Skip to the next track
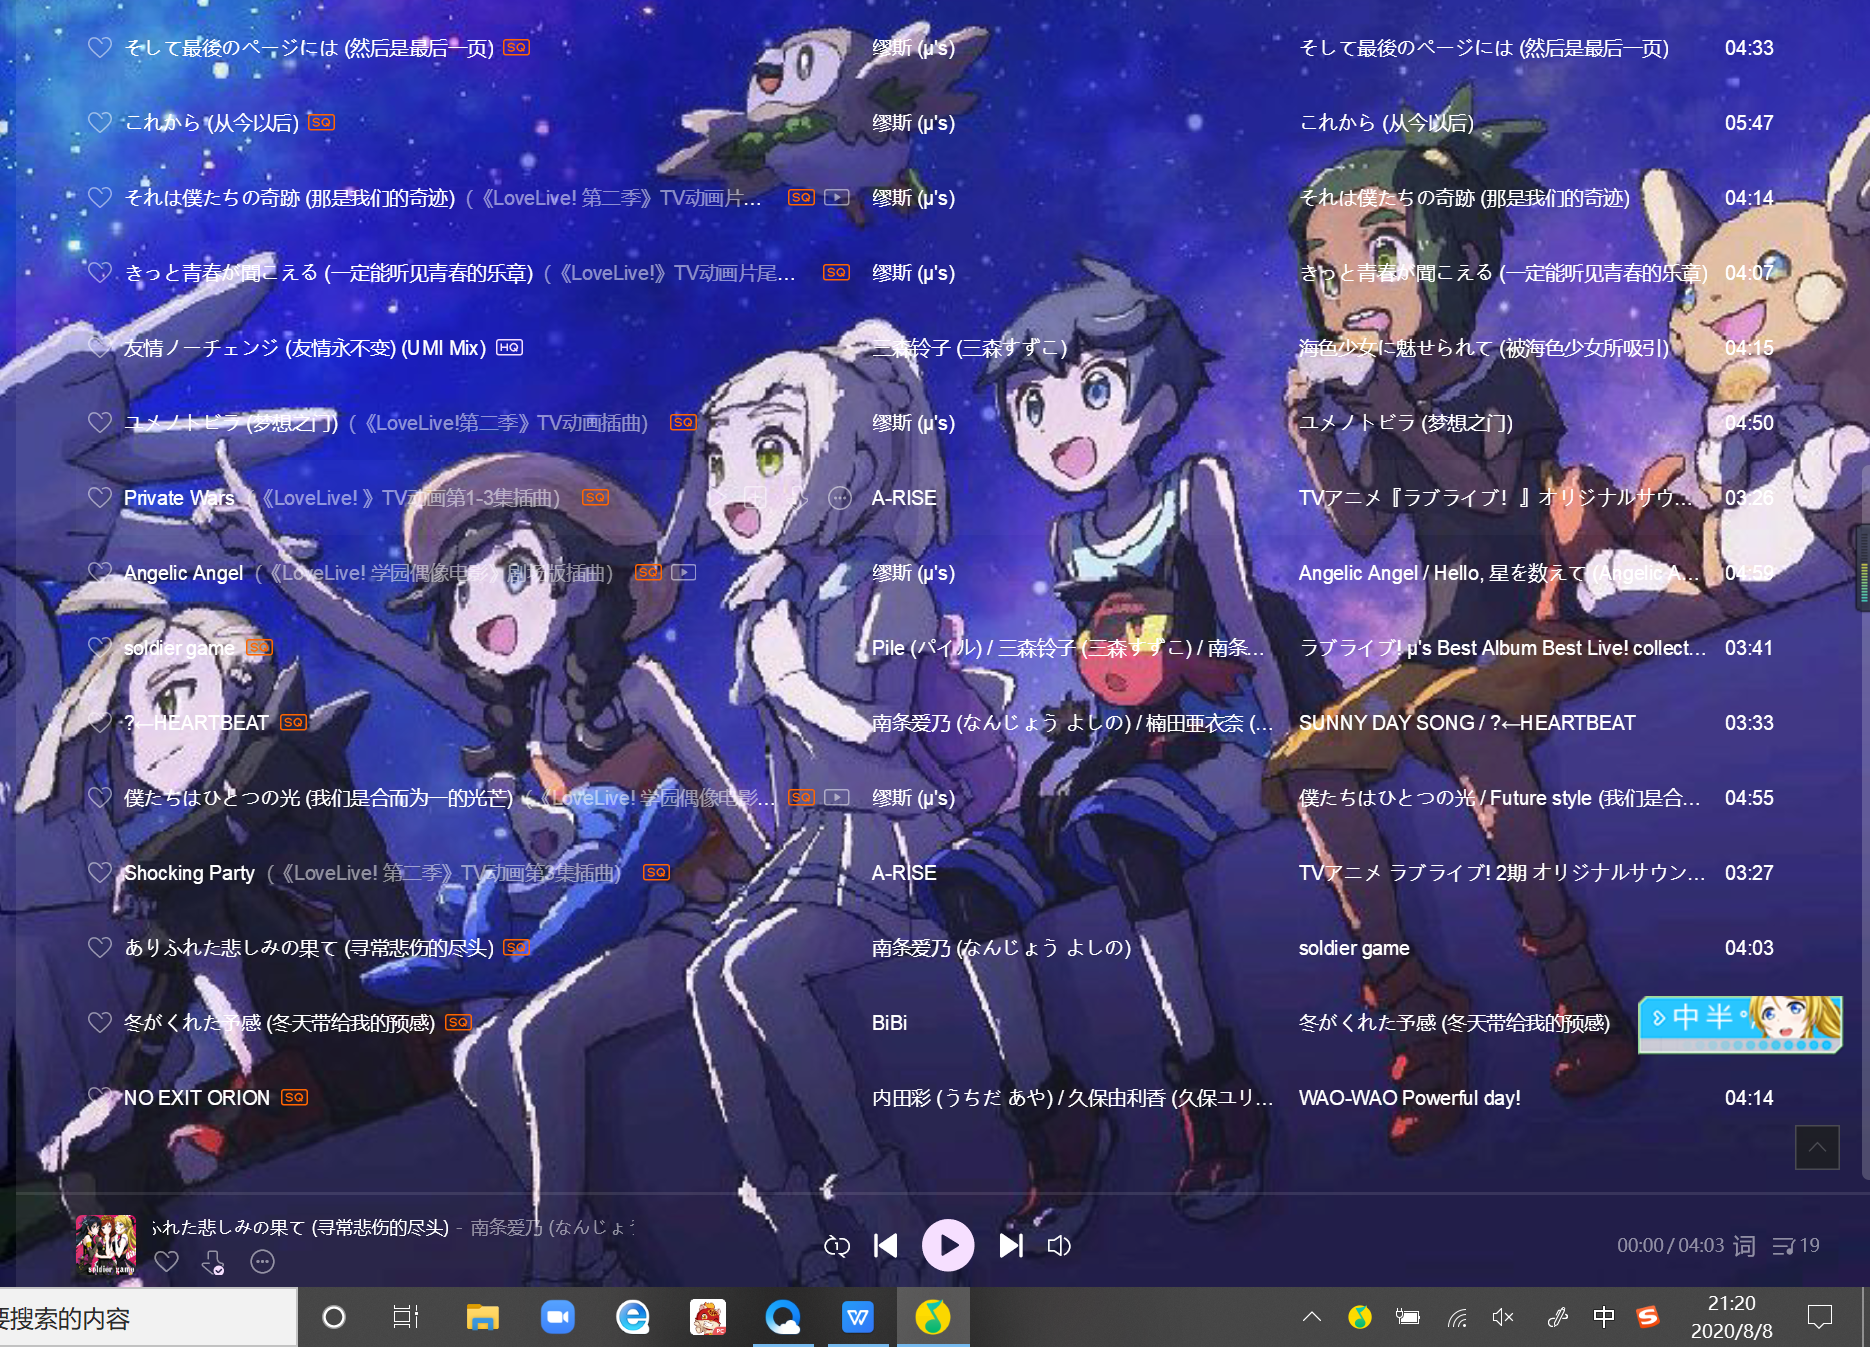Image resolution: width=1870 pixels, height=1347 pixels. (x=1011, y=1246)
